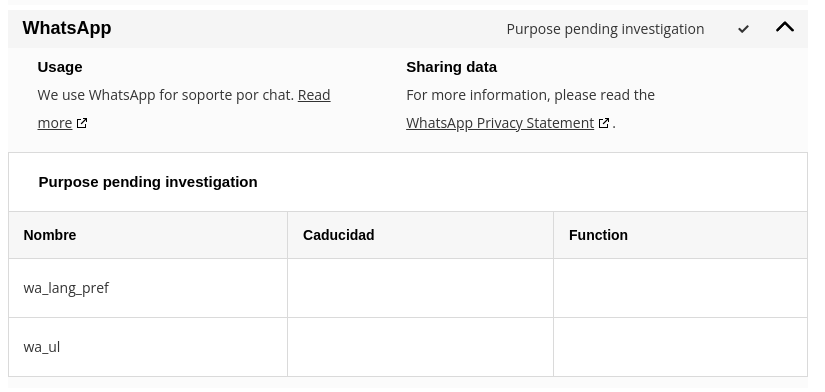Click the Usage heading

point(60,67)
